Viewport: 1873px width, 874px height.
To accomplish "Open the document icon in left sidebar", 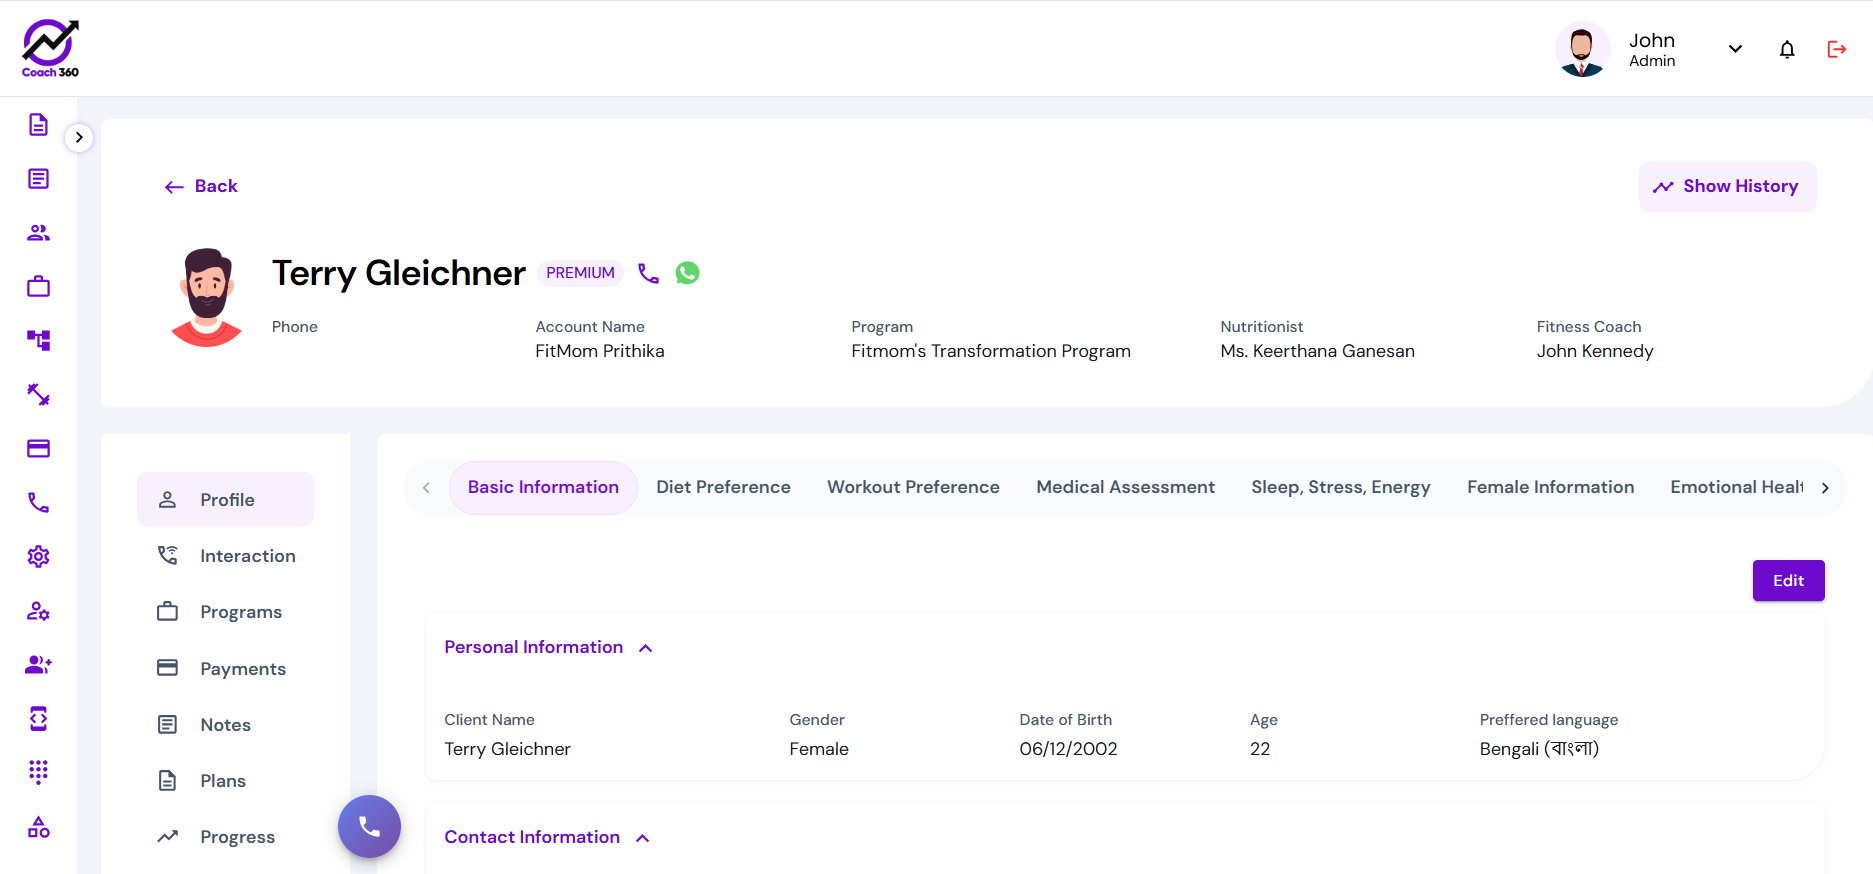I will (x=38, y=125).
